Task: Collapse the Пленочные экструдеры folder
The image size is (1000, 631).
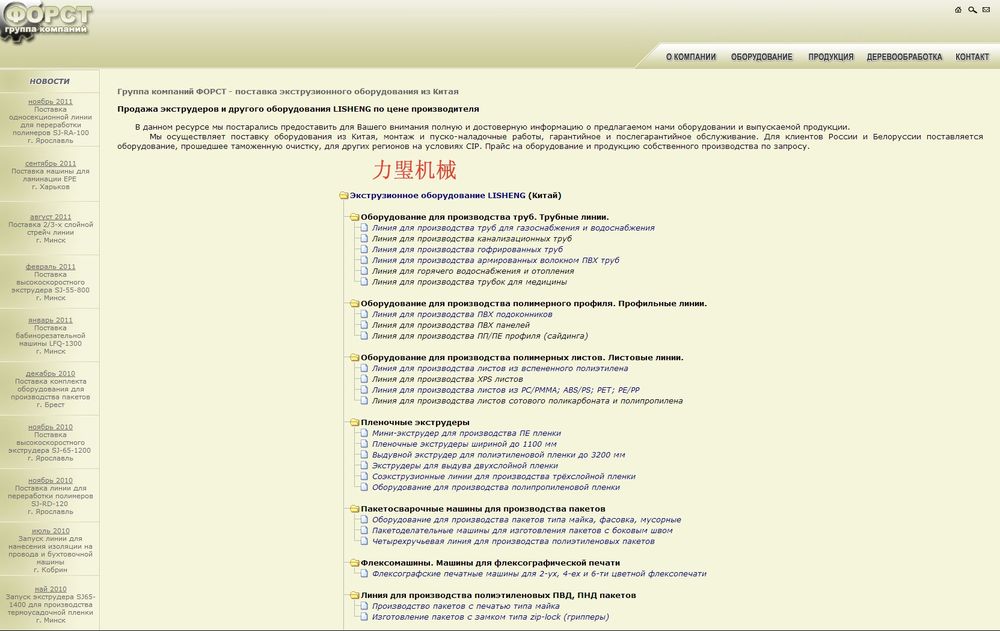Action: click(355, 422)
